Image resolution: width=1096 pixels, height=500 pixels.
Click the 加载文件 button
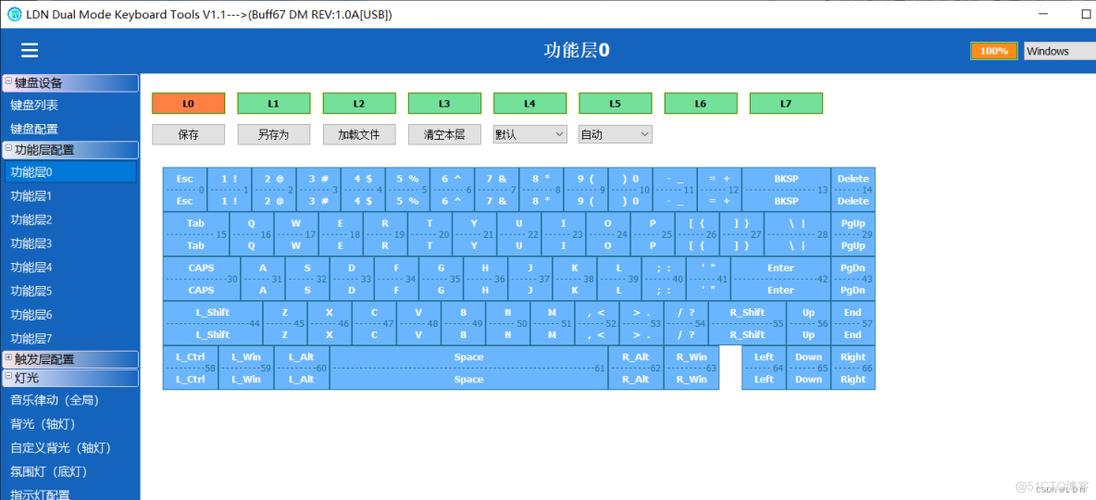[359, 134]
